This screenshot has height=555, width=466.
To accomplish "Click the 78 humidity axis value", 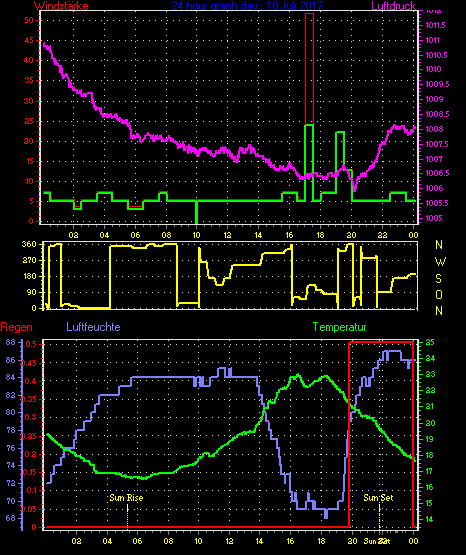I will pyautogui.click(x=11, y=430).
